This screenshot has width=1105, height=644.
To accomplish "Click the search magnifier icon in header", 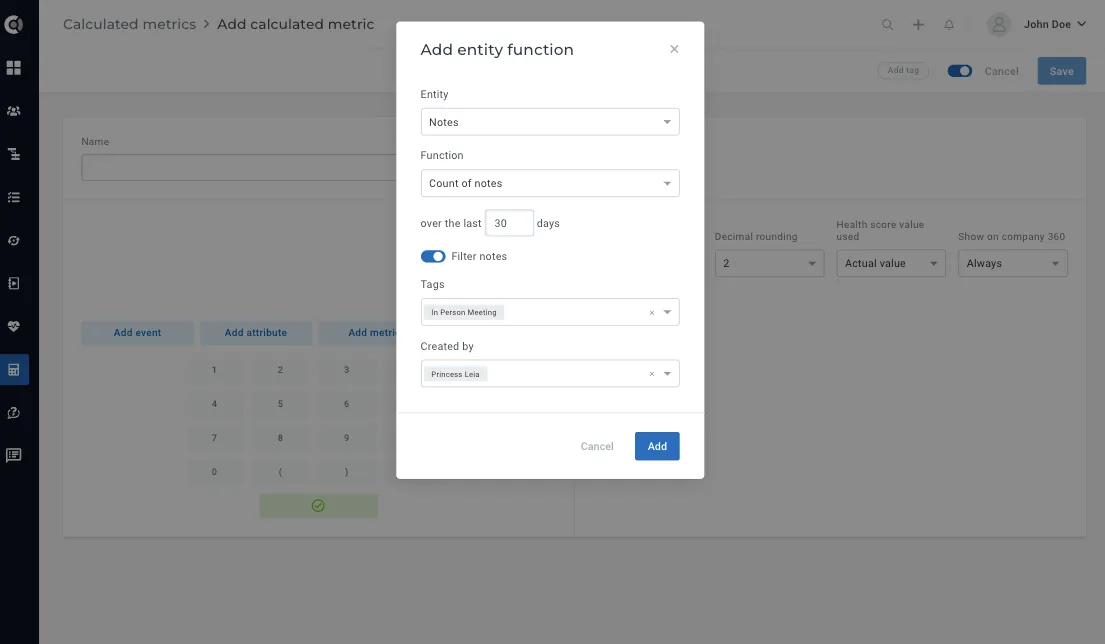I will [x=887, y=25].
